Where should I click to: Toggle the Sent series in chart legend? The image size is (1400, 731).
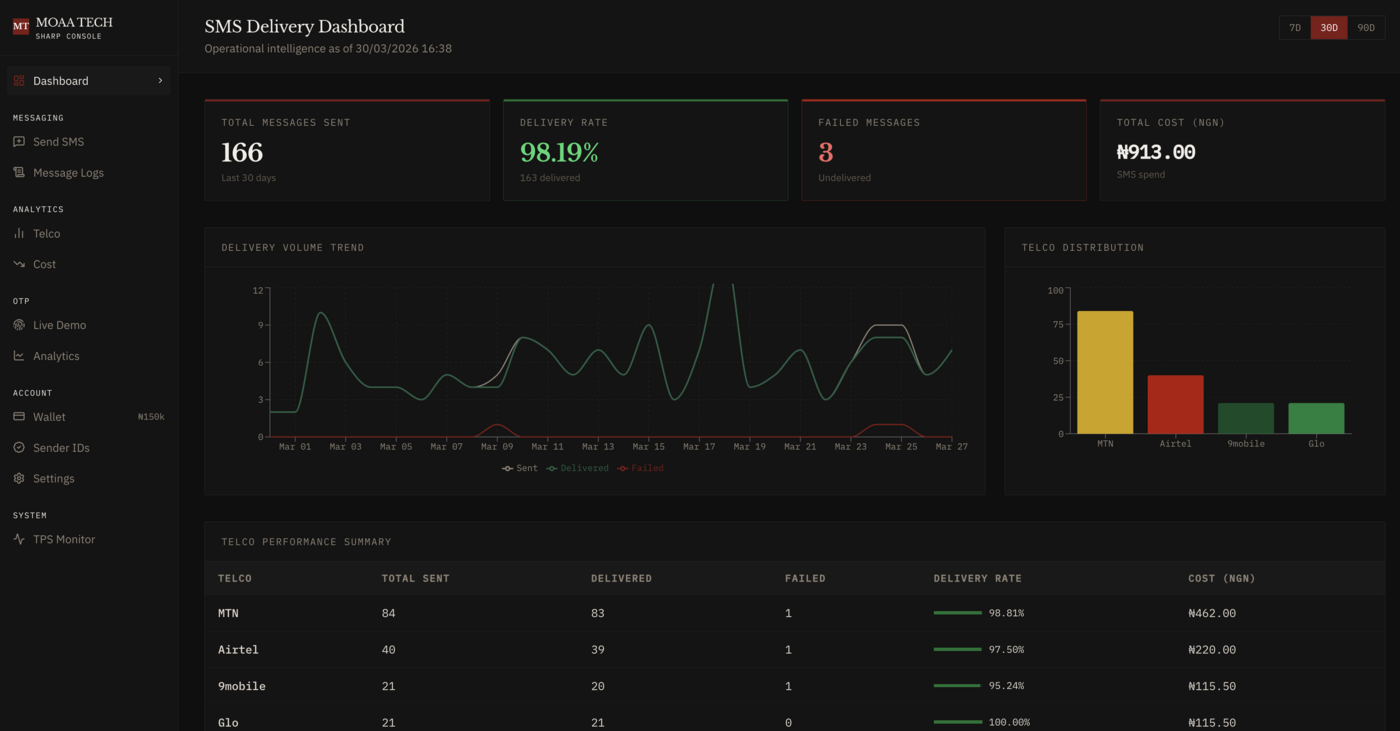point(520,468)
